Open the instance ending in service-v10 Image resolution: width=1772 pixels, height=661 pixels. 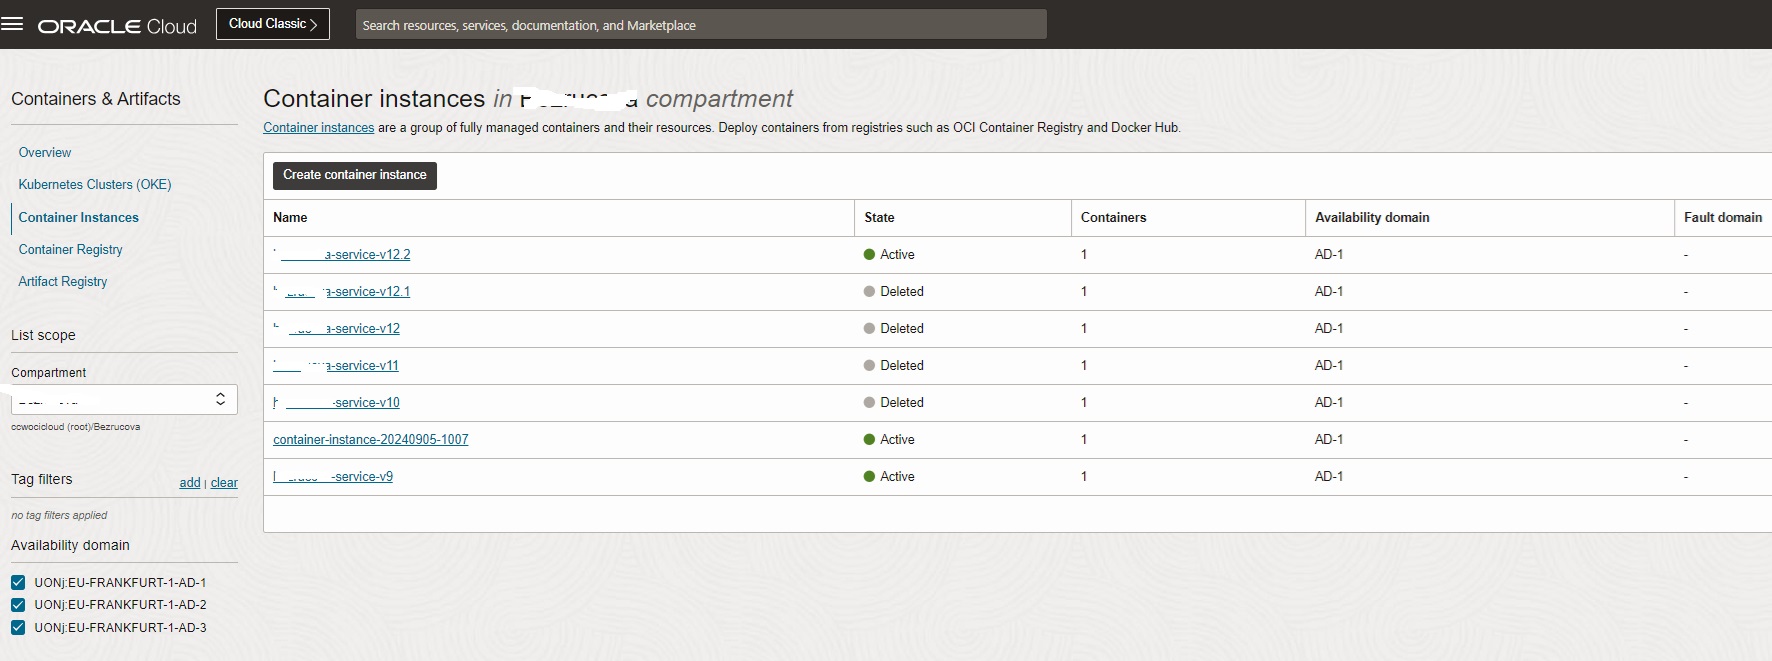(337, 403)
